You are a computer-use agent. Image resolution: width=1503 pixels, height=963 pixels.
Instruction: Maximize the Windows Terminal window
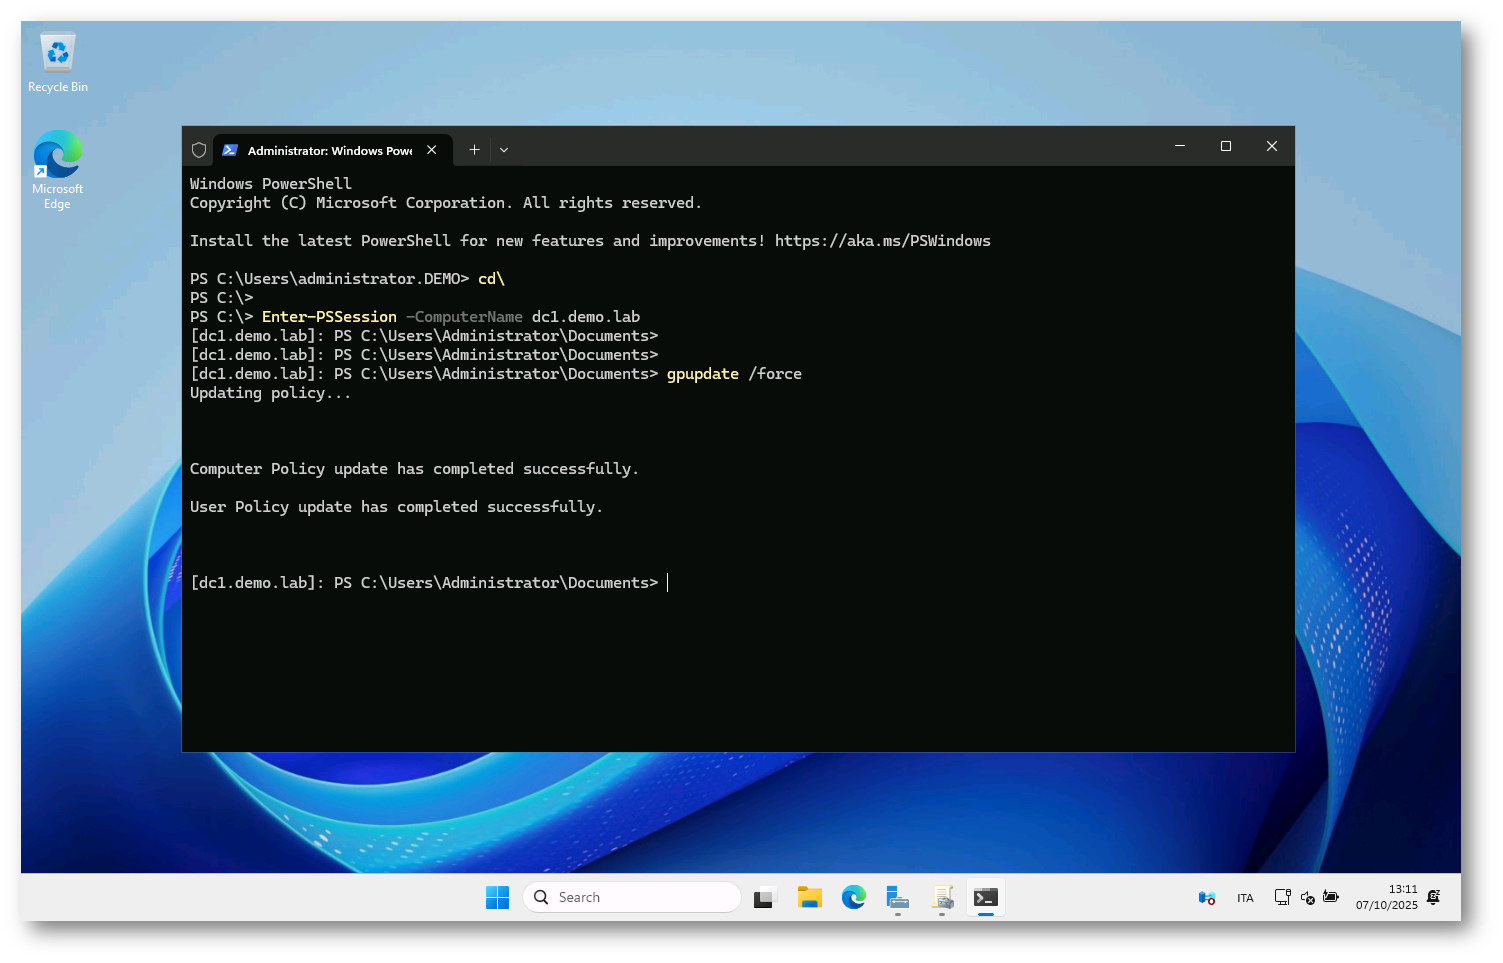(1226, 147)
